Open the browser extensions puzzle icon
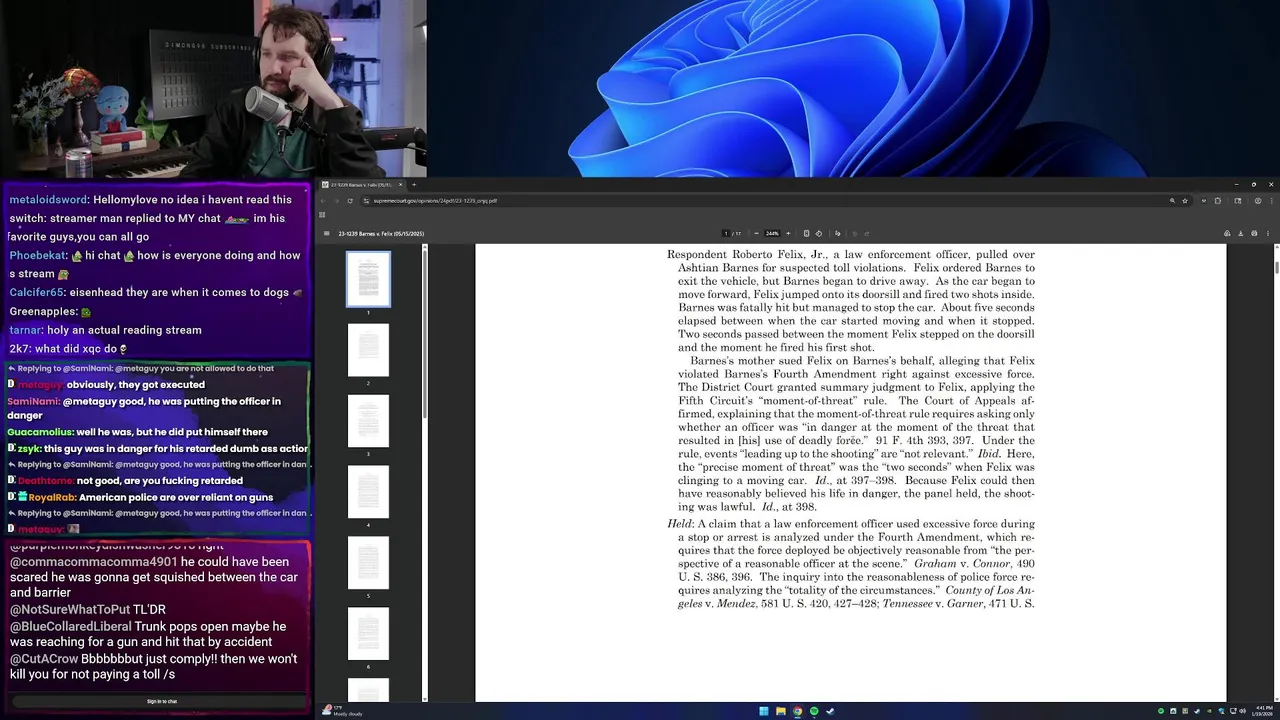 pyautogui.click(x=1217, y=200)
